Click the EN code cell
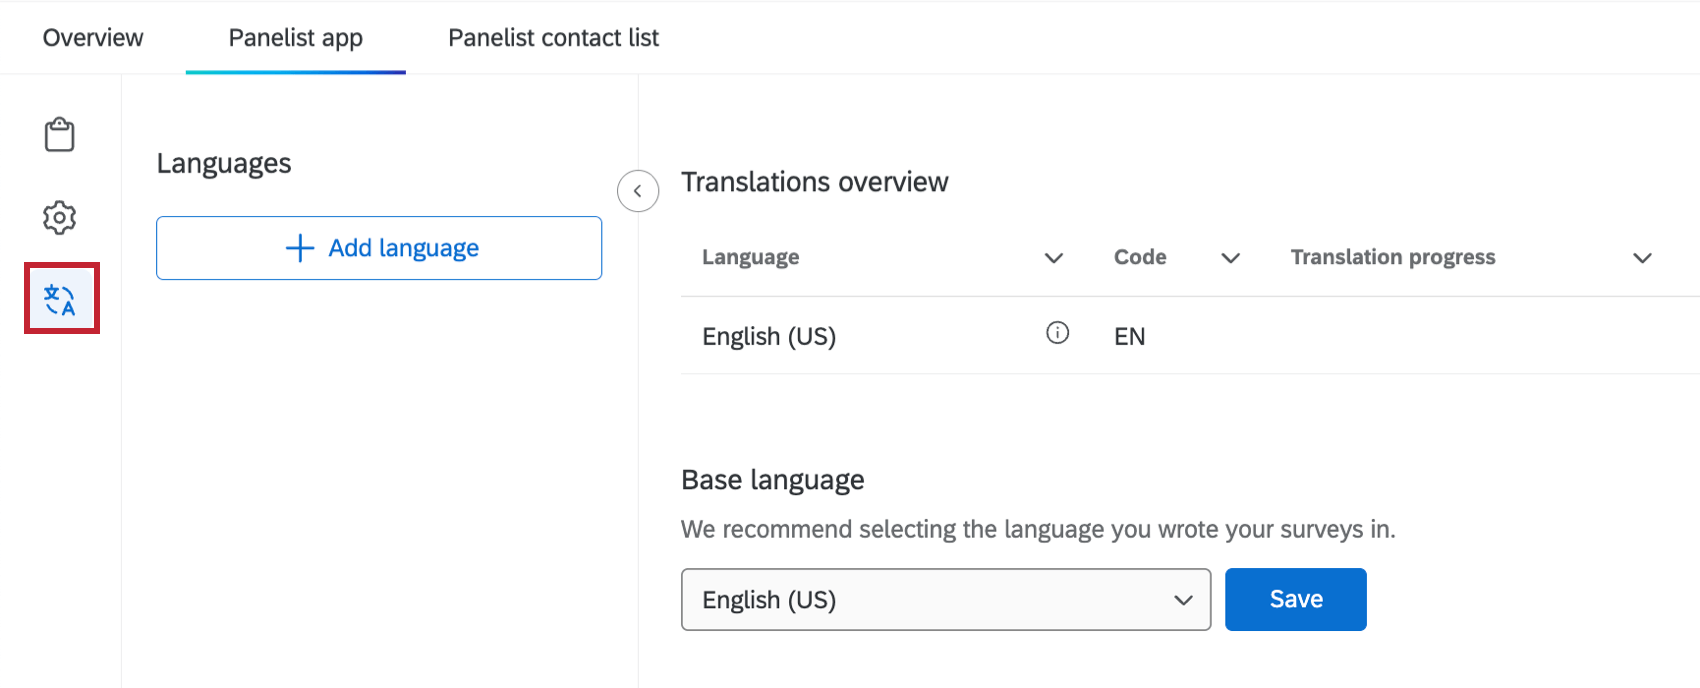This screenshot has height=688, width=1700. point(1129,336)
